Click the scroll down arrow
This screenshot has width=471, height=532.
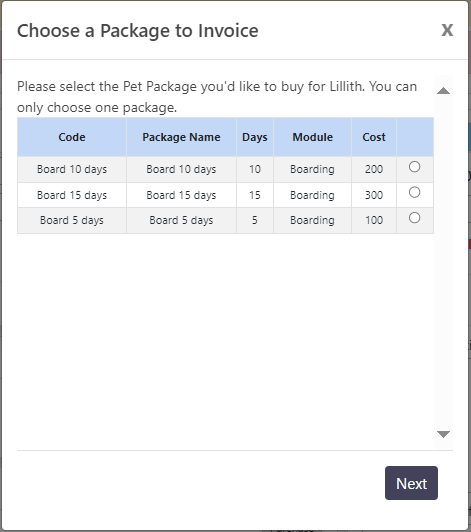point(443,434)
